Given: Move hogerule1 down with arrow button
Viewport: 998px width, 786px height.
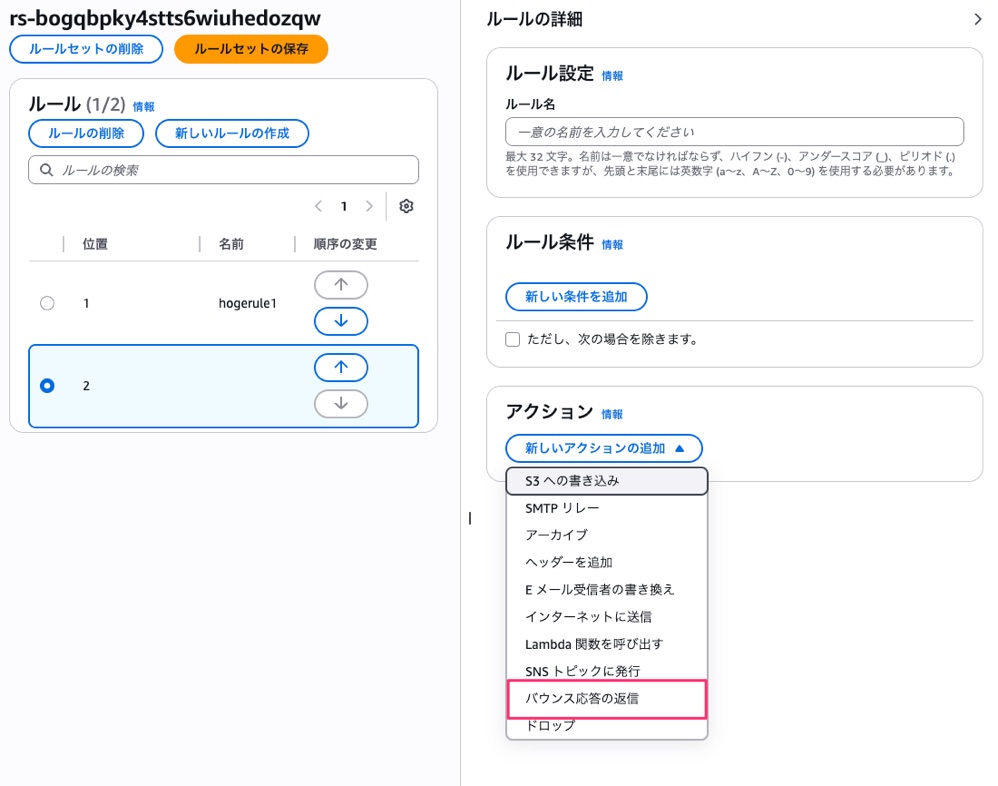Looking at the screenshot, I should click(341, 321).
